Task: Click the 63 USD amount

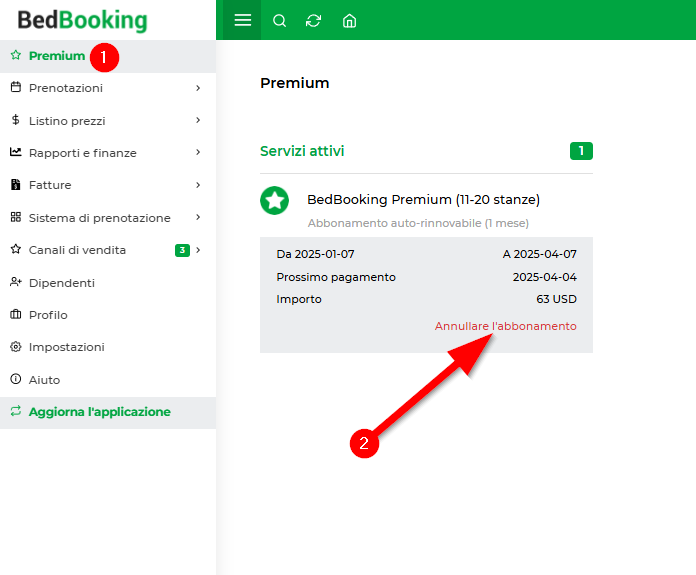Action: point(556,299)
